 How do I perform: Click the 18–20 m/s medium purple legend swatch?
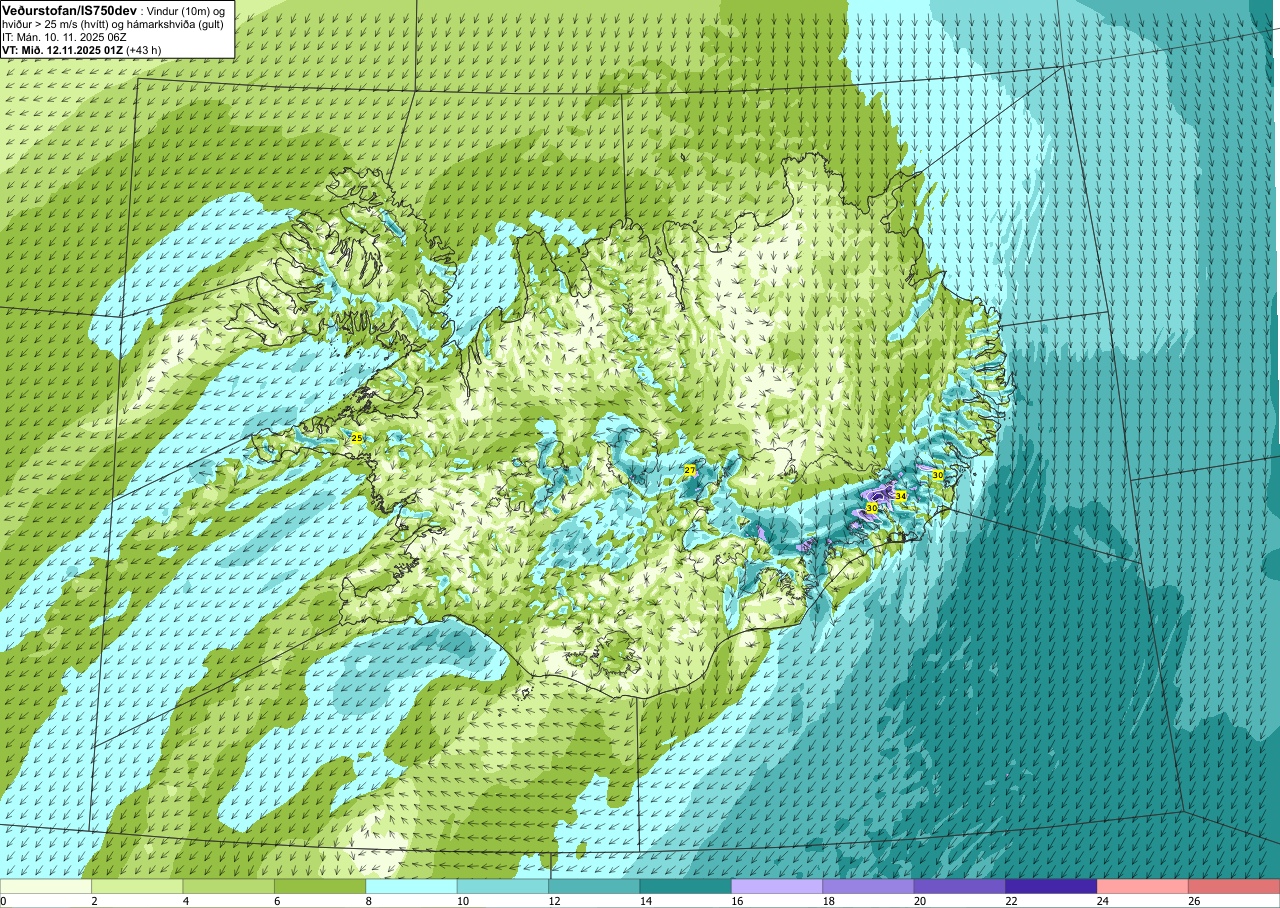pos(868,887)
